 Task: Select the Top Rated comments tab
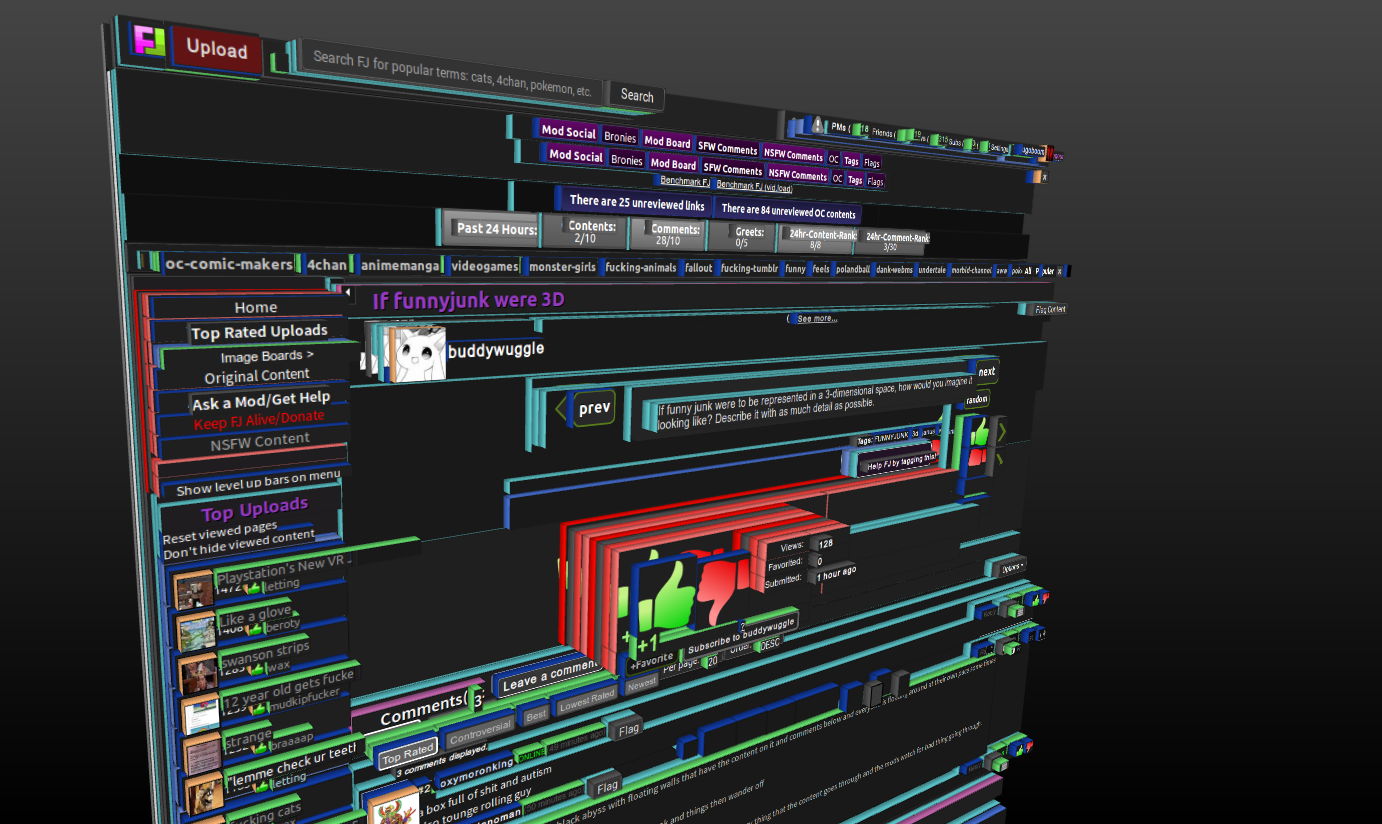[407, 752]
